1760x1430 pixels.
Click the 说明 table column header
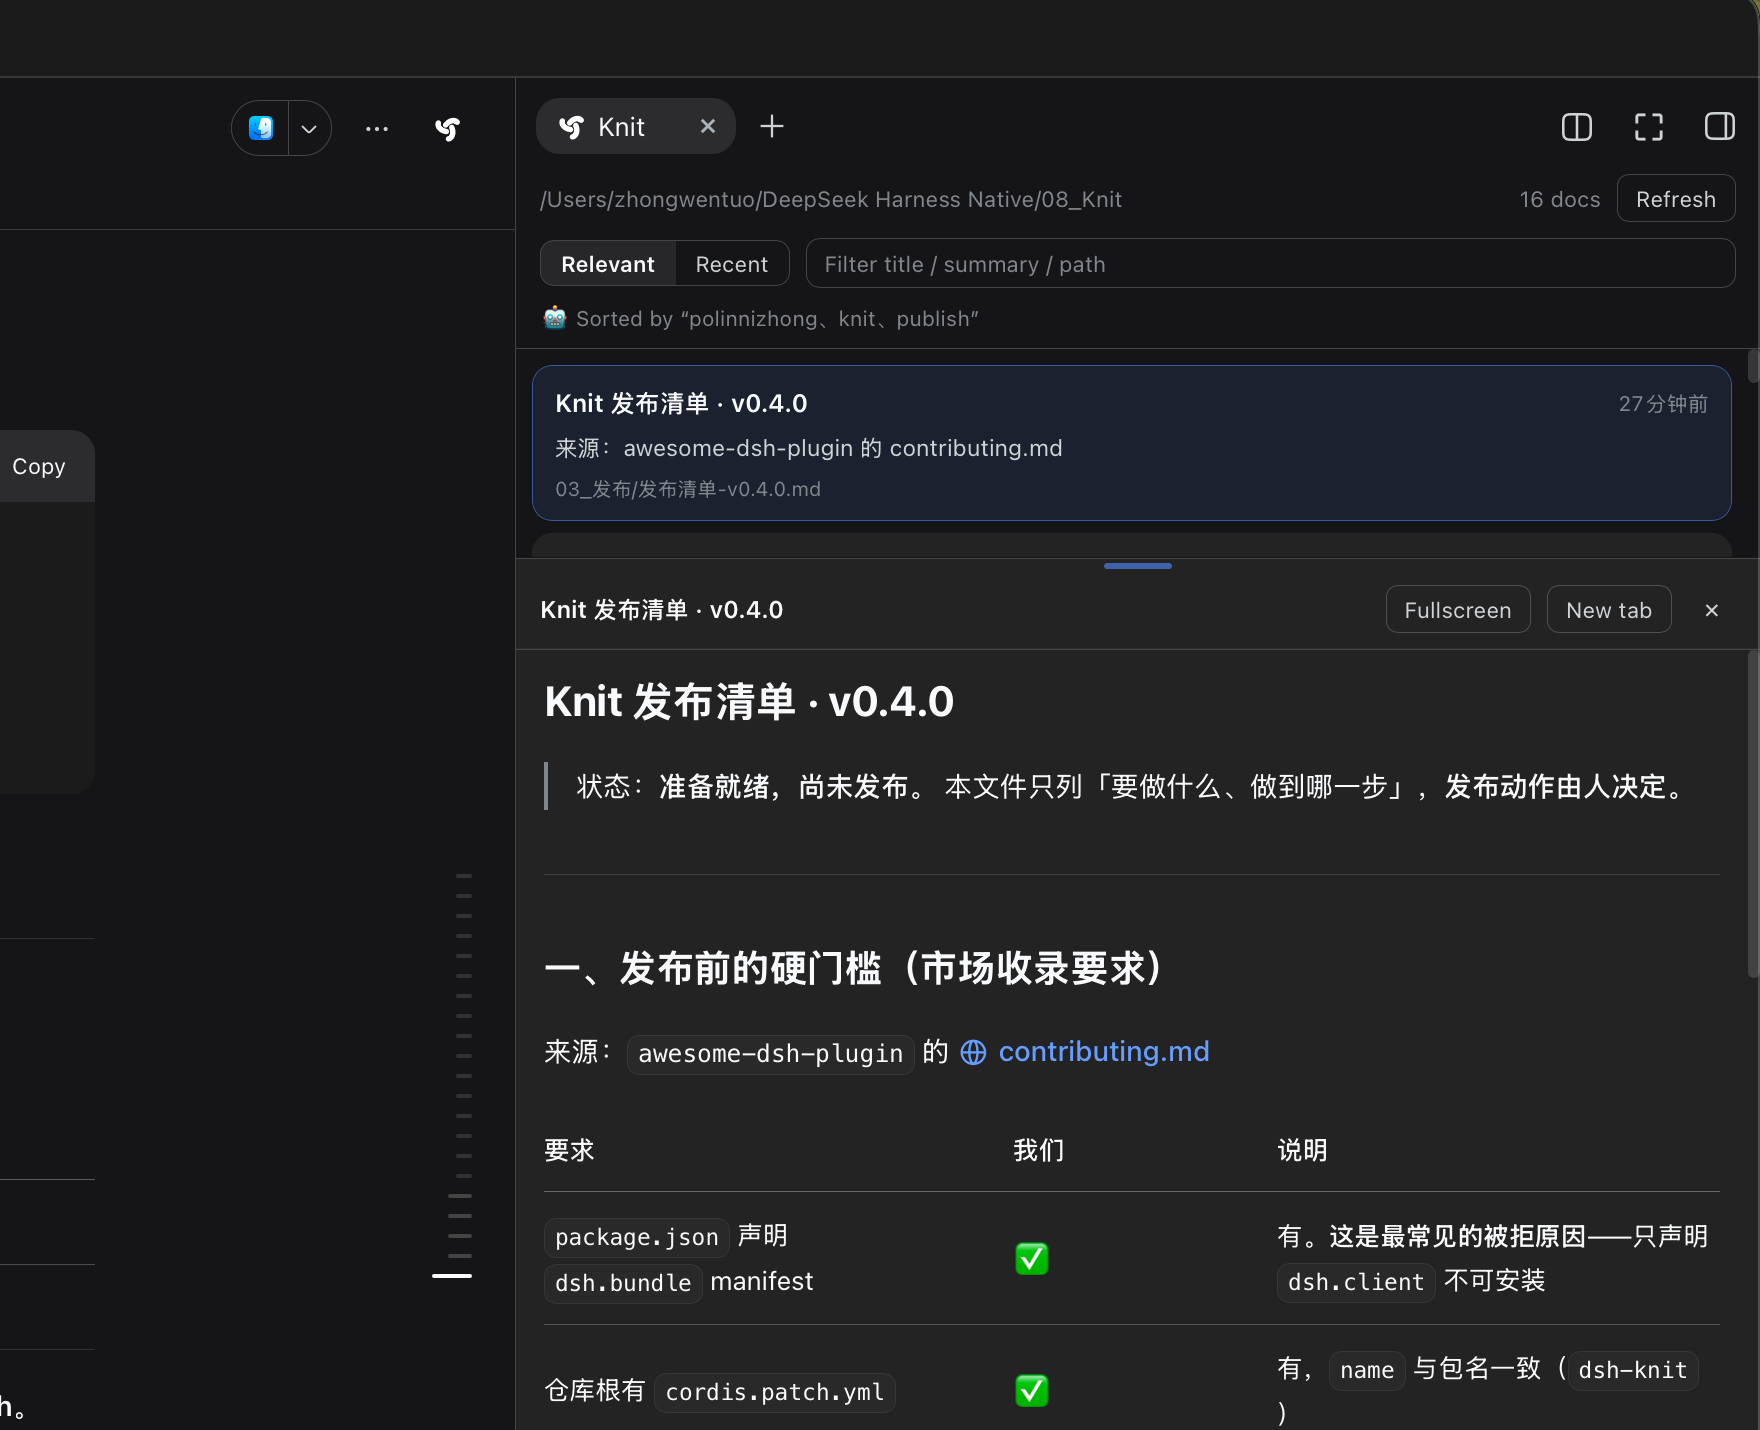click(x=1302, y=1150)
